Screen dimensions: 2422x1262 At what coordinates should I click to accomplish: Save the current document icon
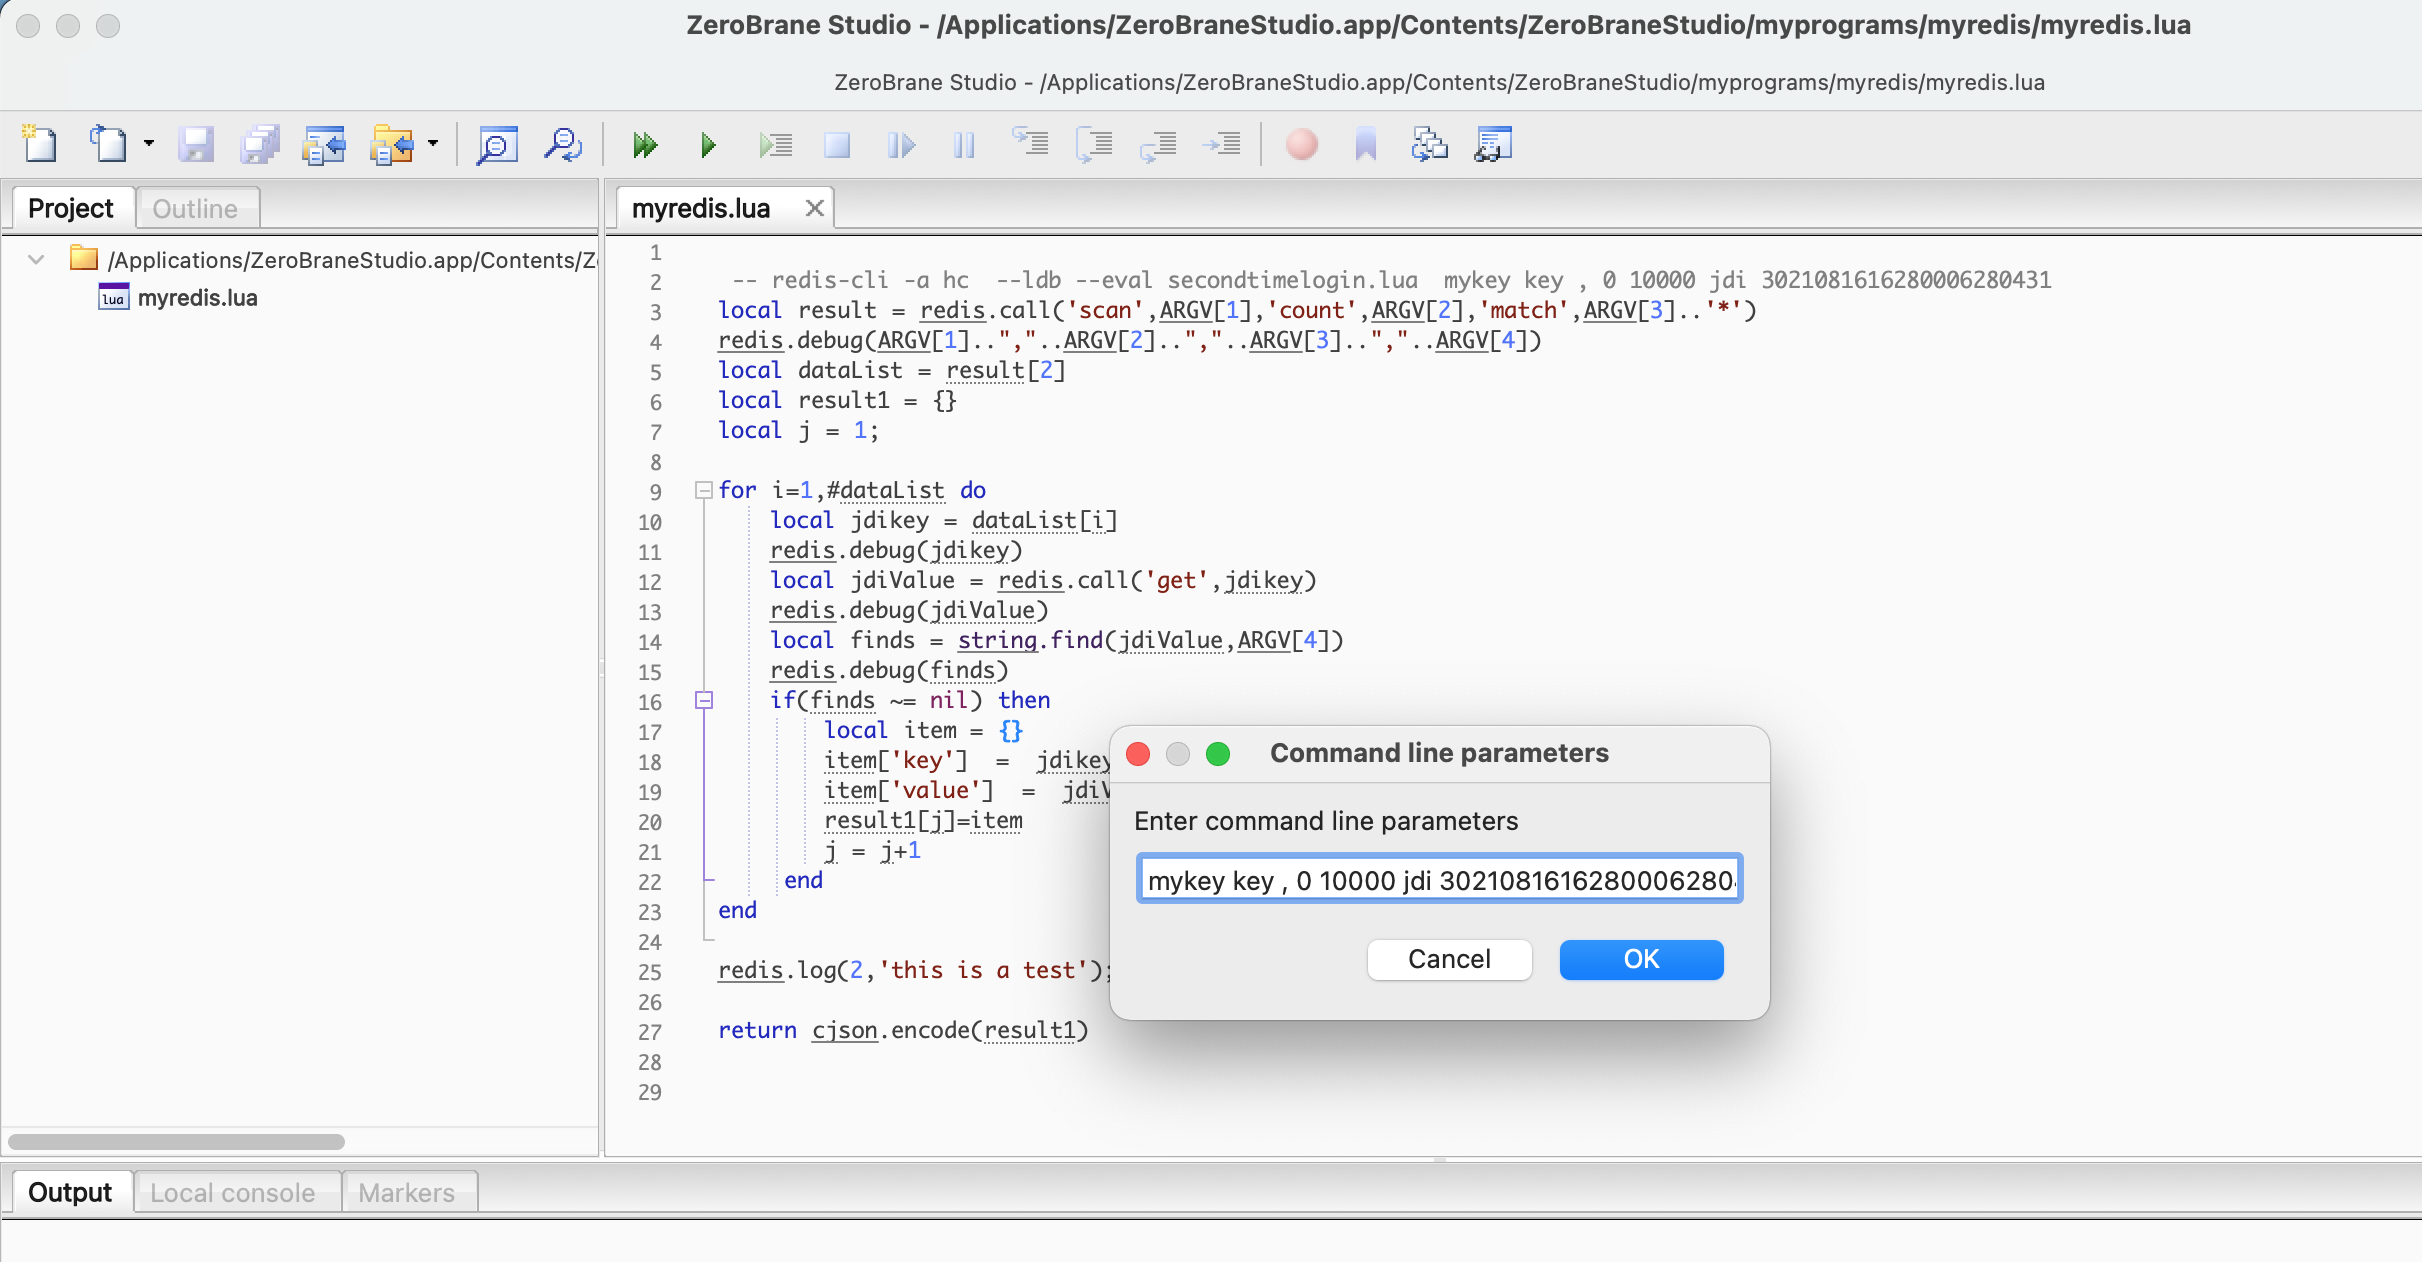point(196,145)
